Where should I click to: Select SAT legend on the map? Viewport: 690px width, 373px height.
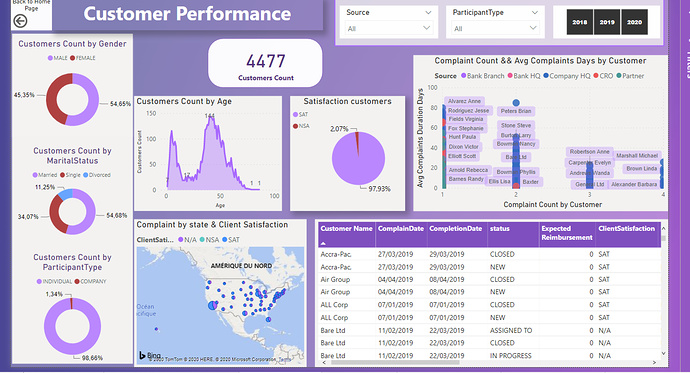click(231, 240)
